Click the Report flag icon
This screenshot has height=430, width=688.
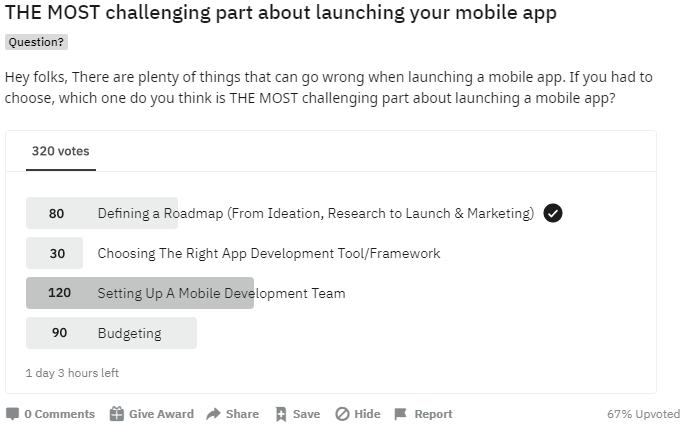click(400, 414)
